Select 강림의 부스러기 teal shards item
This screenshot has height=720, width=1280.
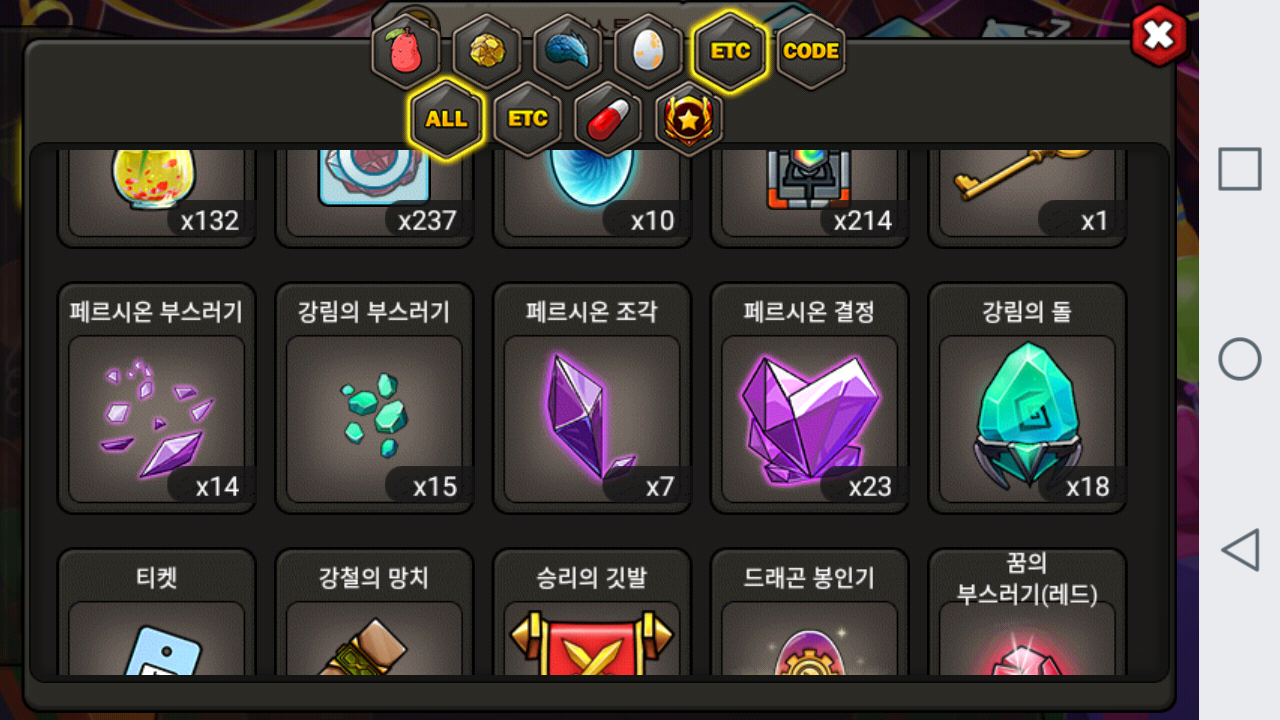pyautogui.click(x=374, y=398)
